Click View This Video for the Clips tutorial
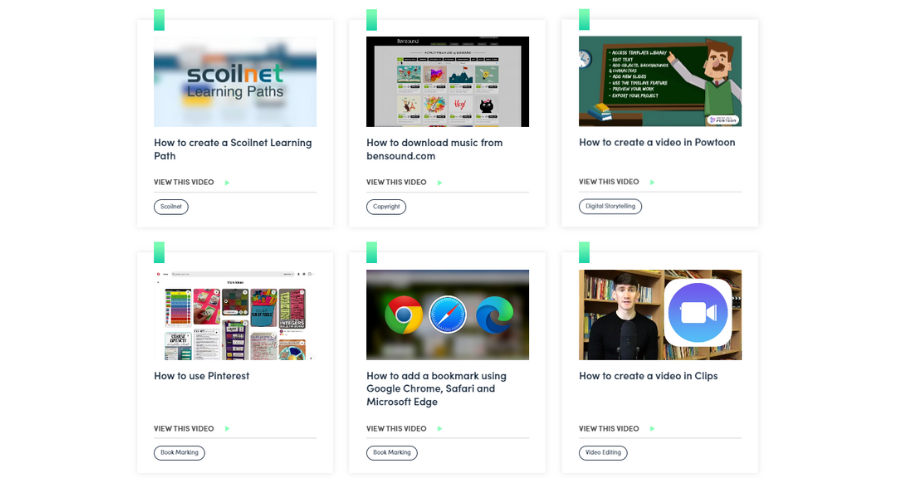The width and height of the screenshot is (911, 483). pyautogui.click(x=608, y=429)
